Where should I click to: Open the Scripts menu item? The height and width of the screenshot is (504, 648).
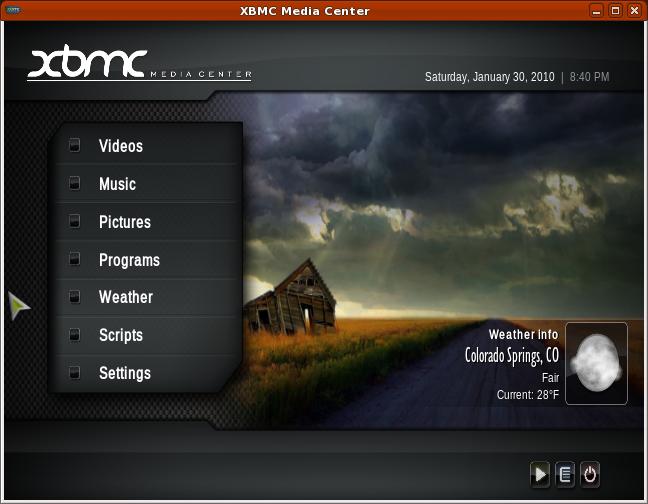pyautogui.click(x=148, y=335)
